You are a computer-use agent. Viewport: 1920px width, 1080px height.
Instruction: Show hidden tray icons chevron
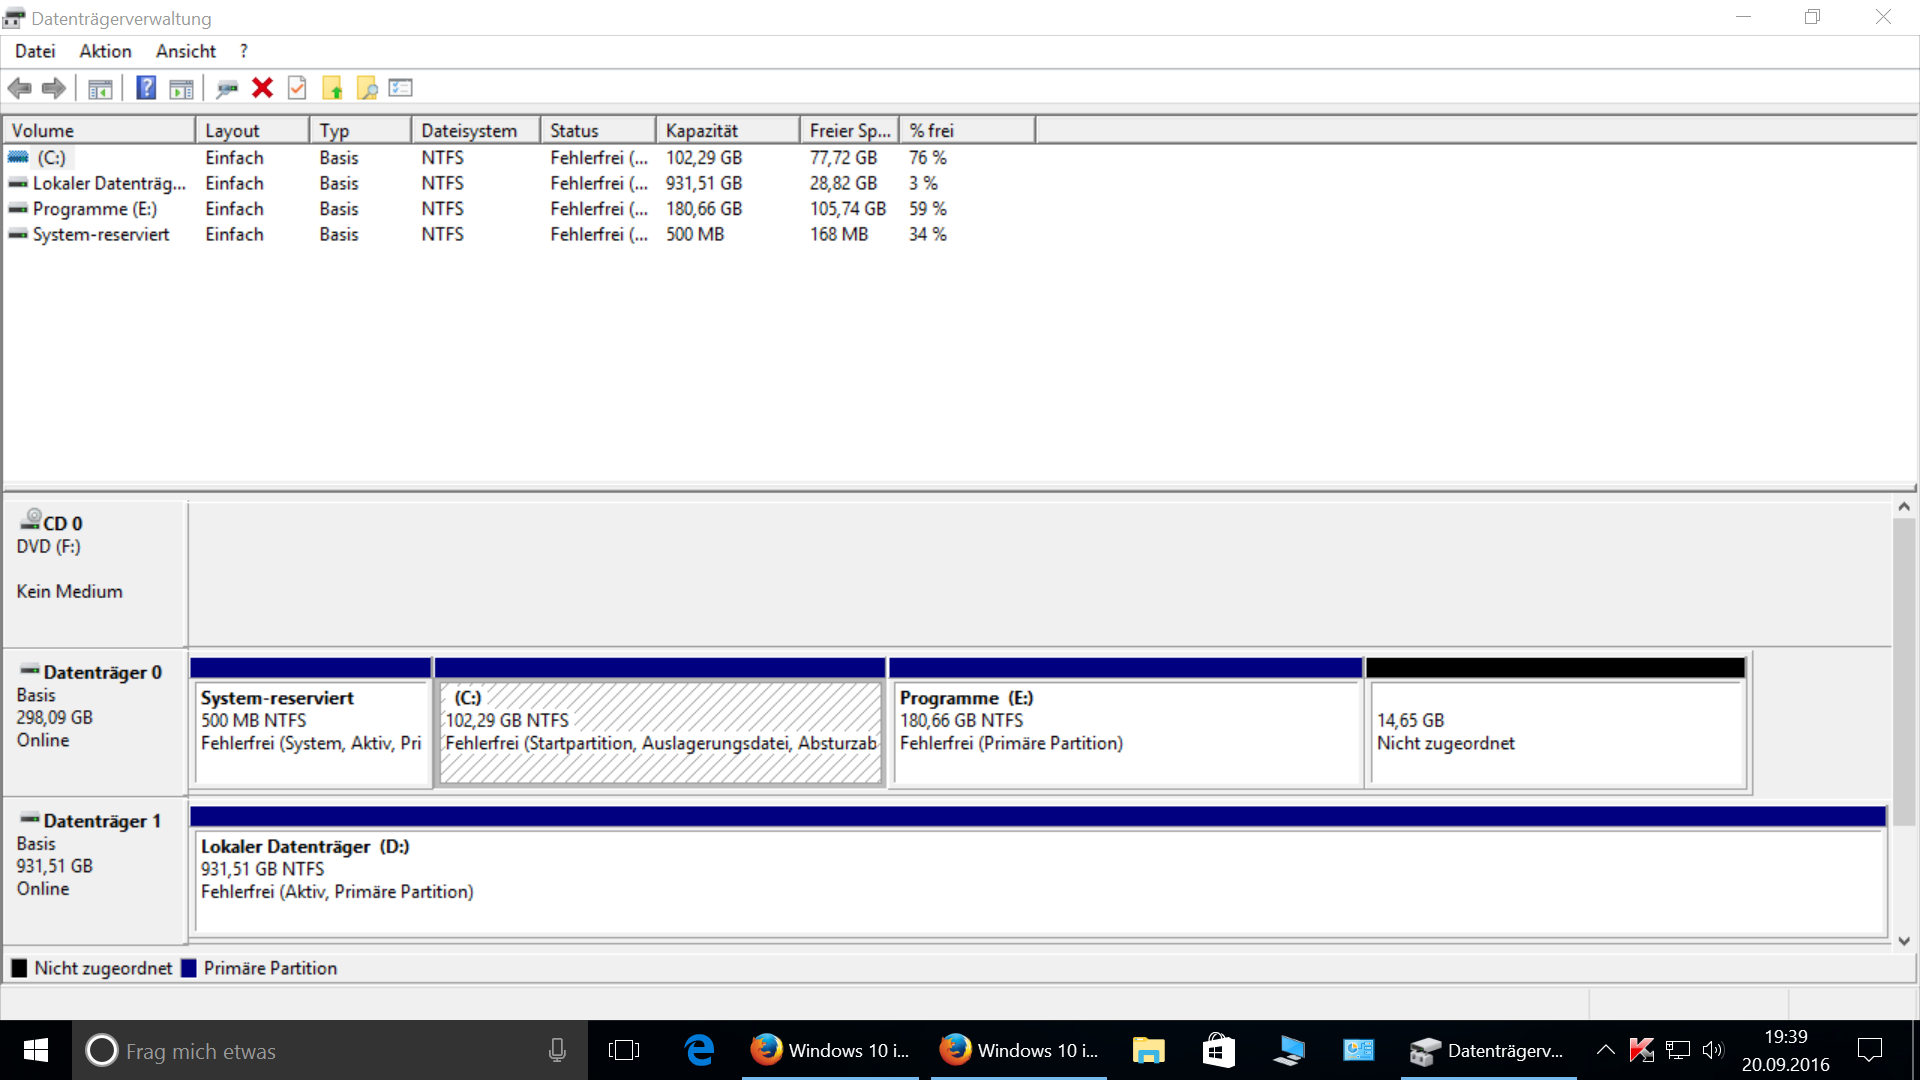(x=1605, y=1050)
